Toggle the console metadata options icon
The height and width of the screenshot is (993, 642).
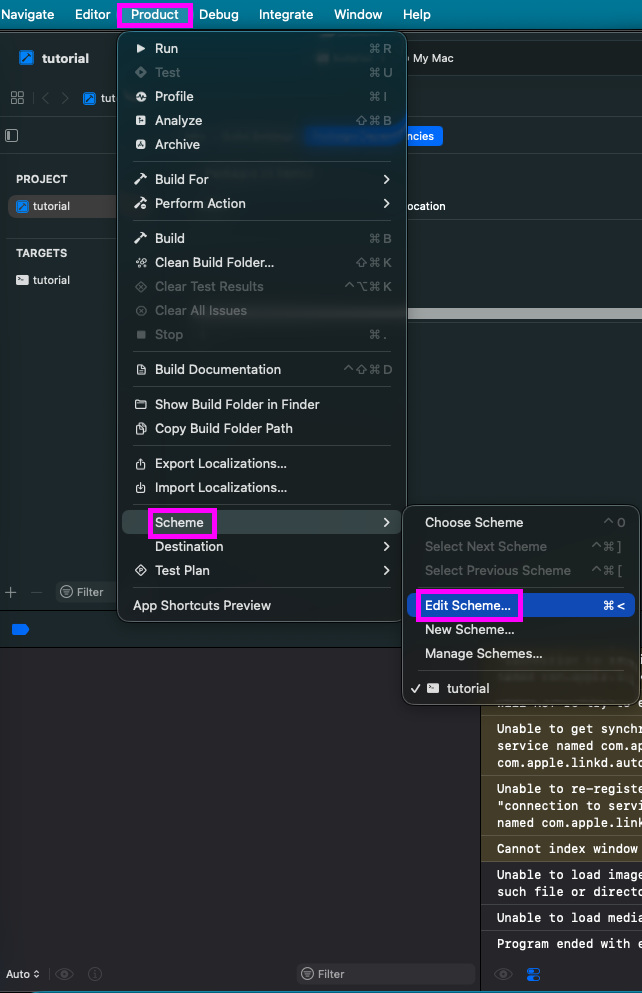tap(534, 974)
